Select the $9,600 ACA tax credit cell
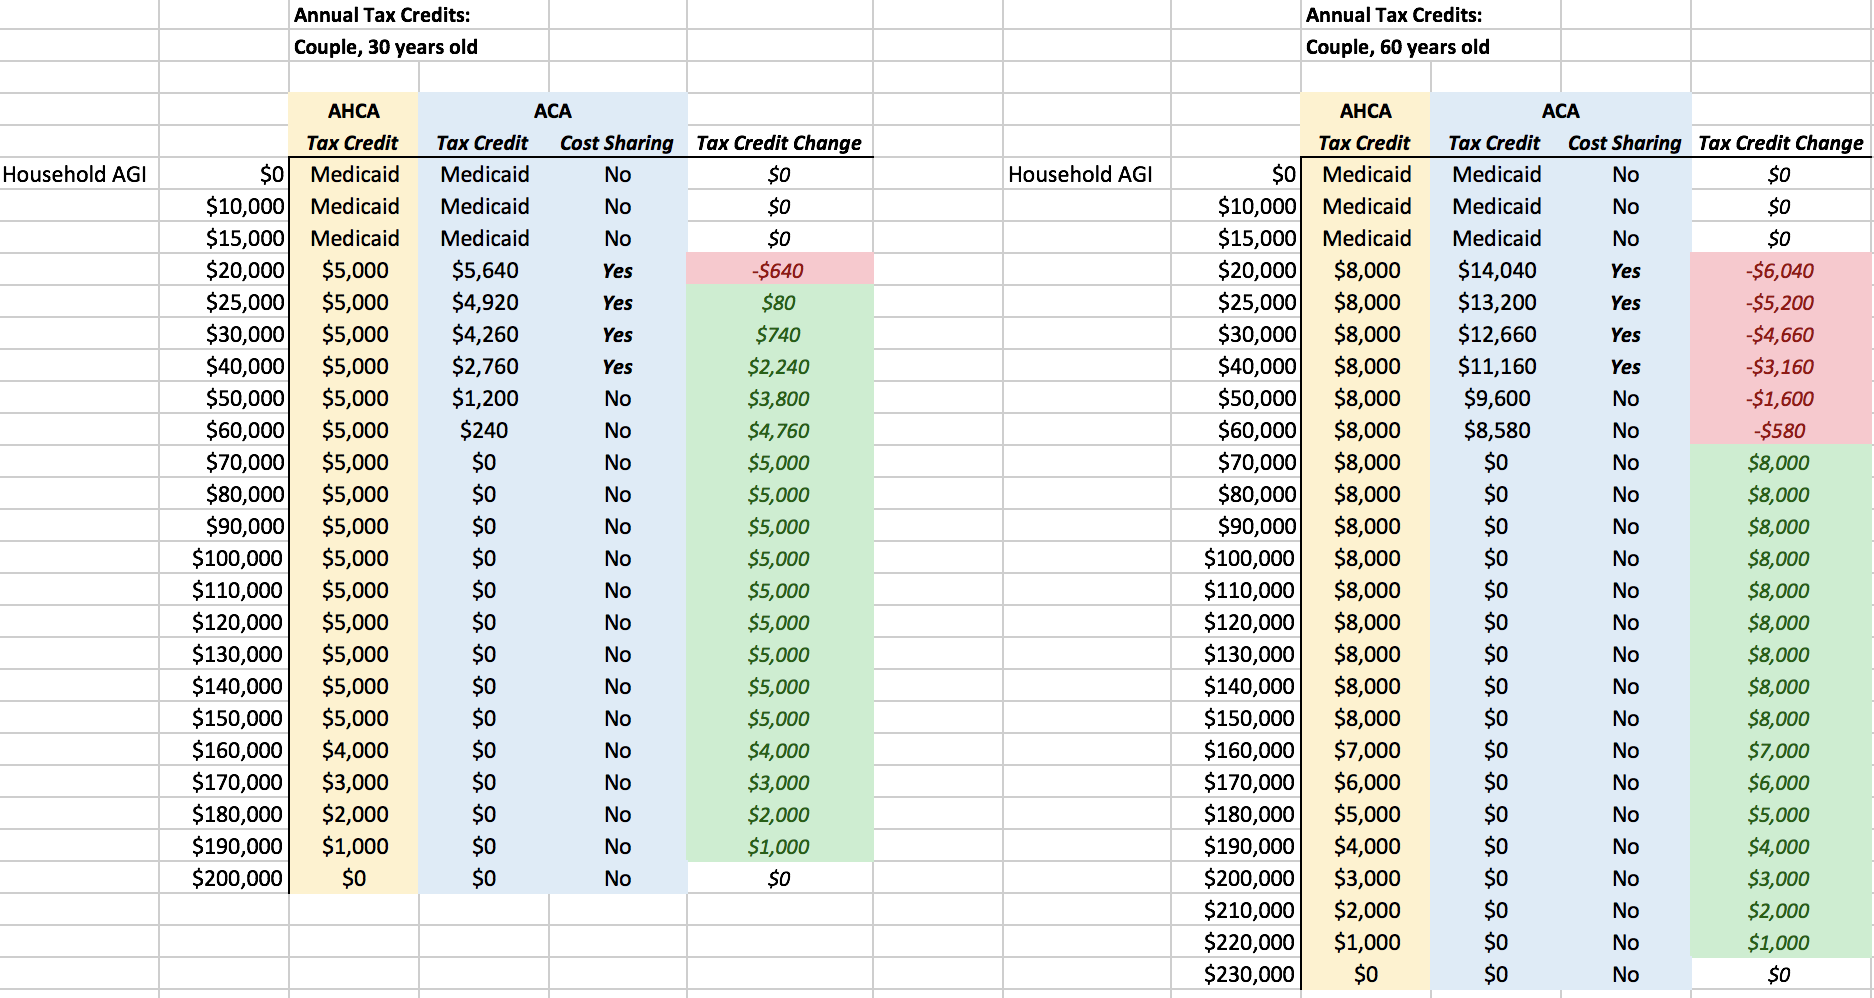1874x998 pixels. click(x=1496, y=399)
